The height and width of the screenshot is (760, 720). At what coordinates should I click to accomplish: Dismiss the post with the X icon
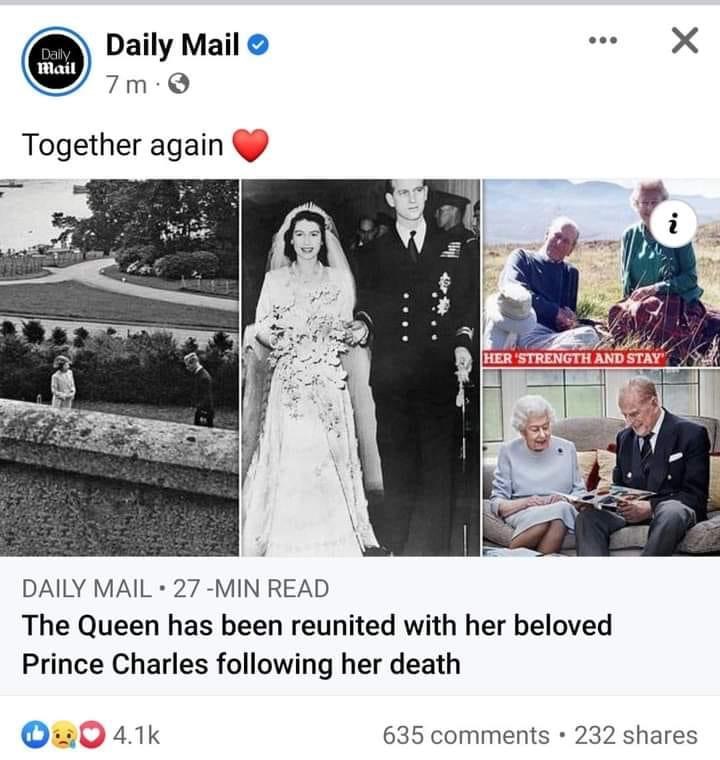point(685,40)
